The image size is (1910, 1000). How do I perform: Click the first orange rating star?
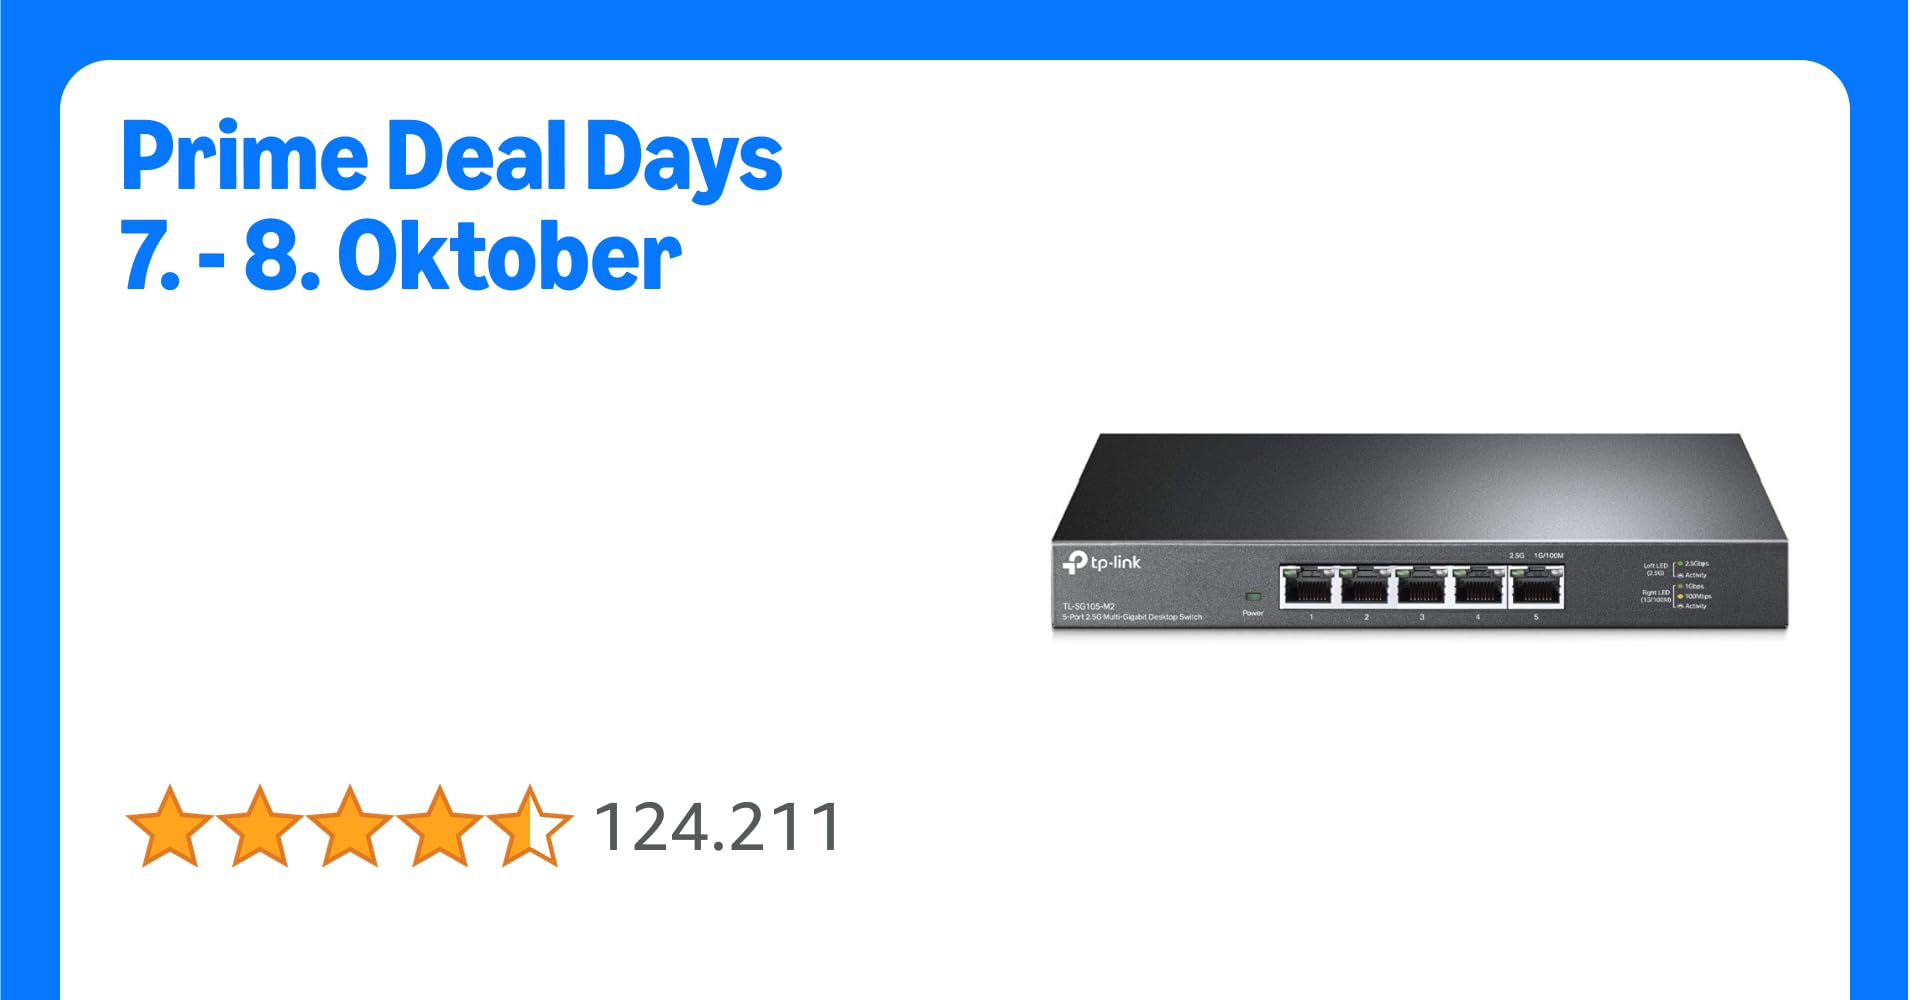pos(169,826)
